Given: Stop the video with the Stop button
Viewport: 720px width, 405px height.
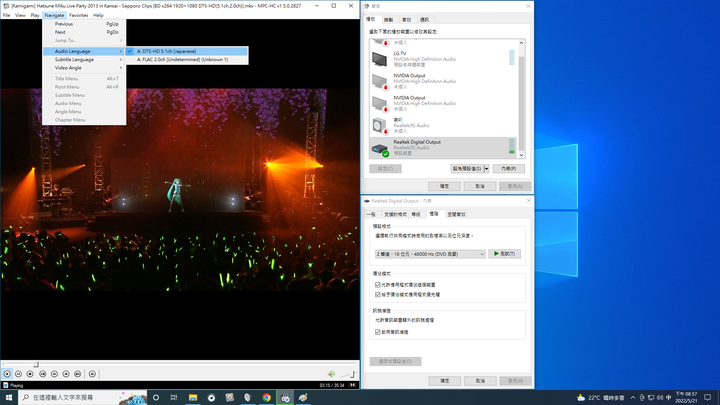Looking at the screenshot, I should 30,374.
